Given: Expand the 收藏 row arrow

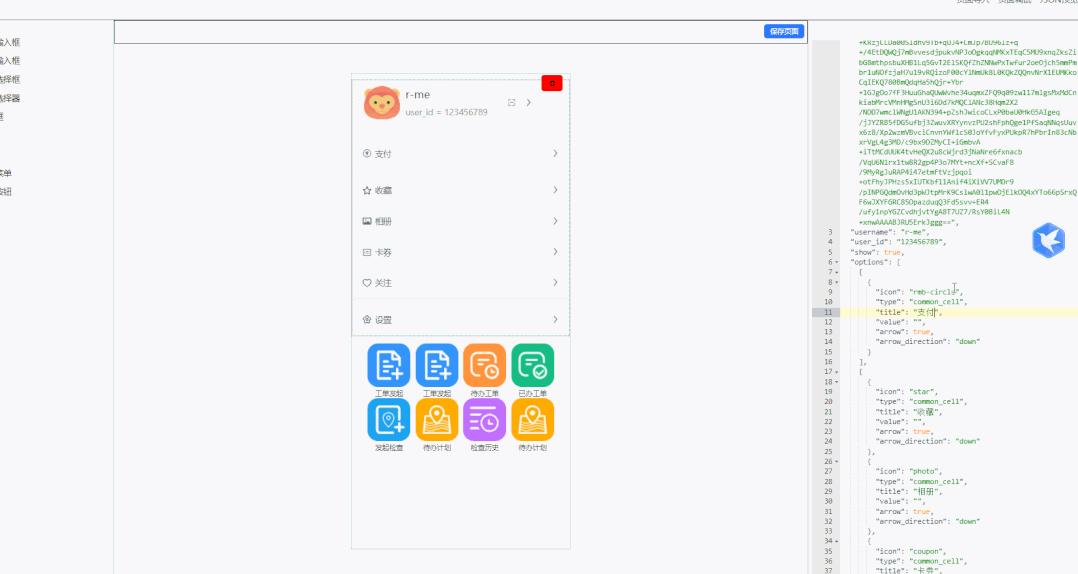Looking at the screenshot, I should pyautogui.click(x=556, y=190).
